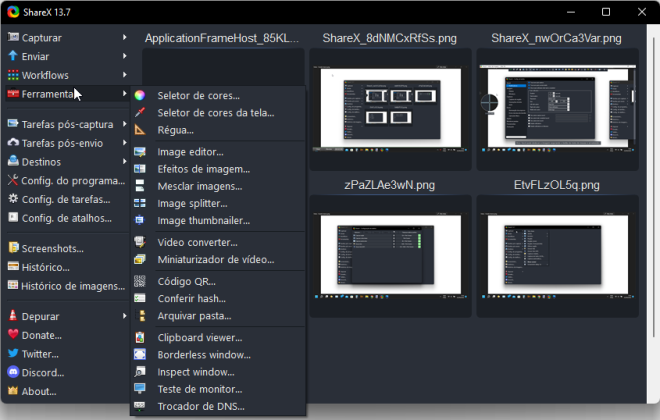Click the Inspect window icon

coord(140,372)
